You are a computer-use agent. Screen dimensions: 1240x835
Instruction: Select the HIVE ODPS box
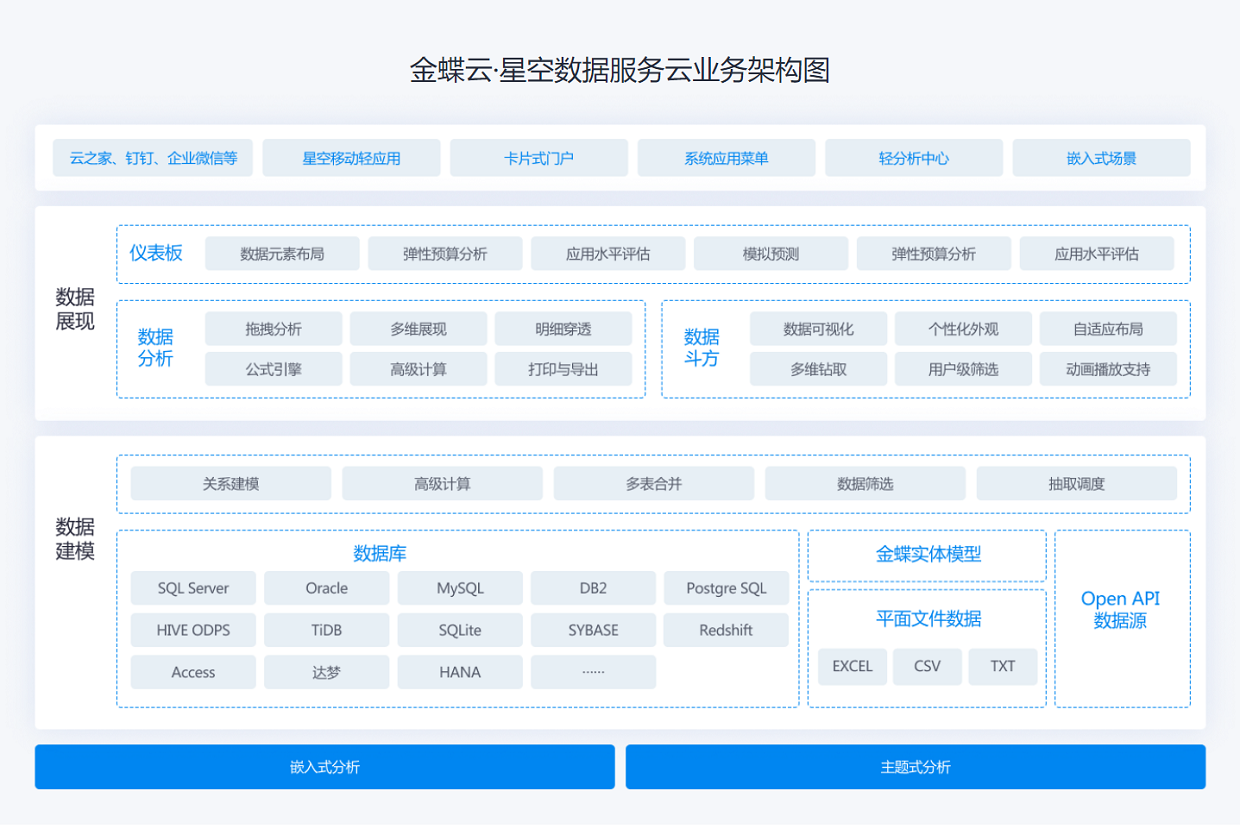pos(193,630)
